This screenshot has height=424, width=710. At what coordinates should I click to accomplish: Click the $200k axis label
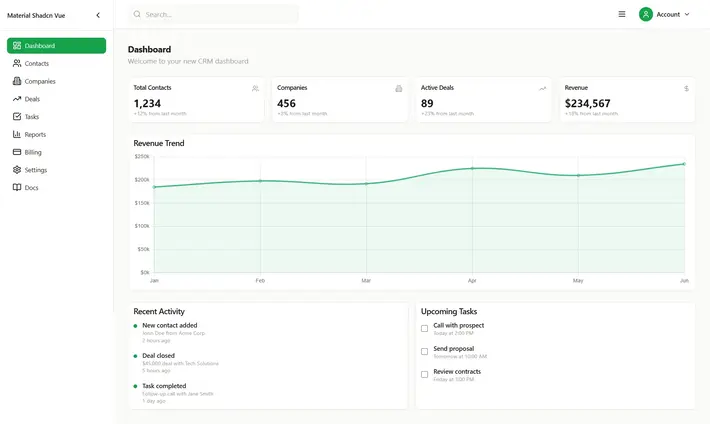pos(142,180)
